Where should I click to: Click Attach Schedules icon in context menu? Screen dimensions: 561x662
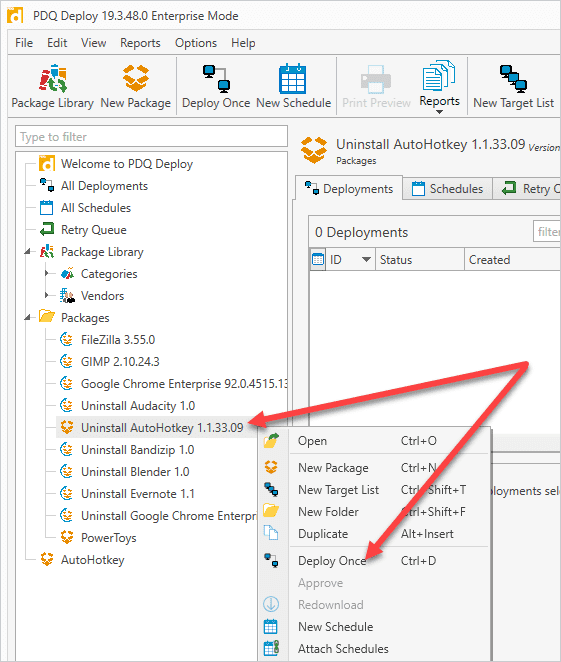tap(271, 648)
